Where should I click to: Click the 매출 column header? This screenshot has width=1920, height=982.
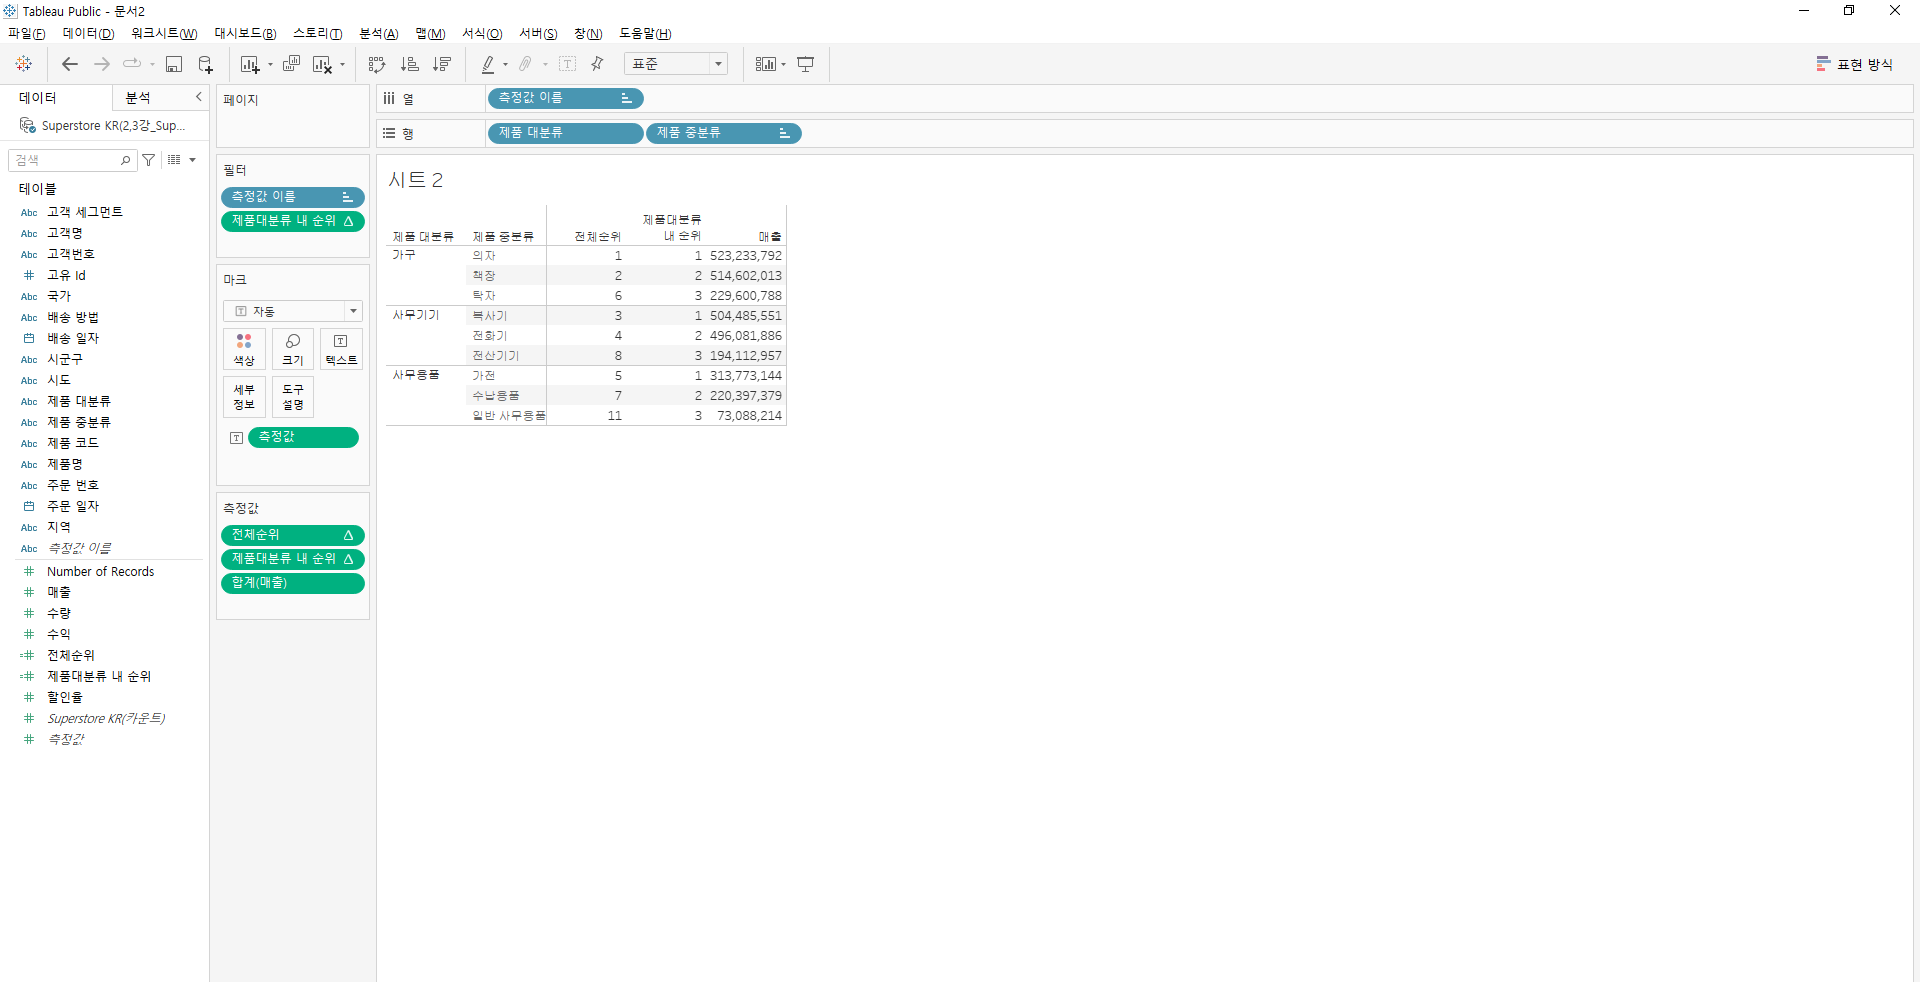coord(770,237)
